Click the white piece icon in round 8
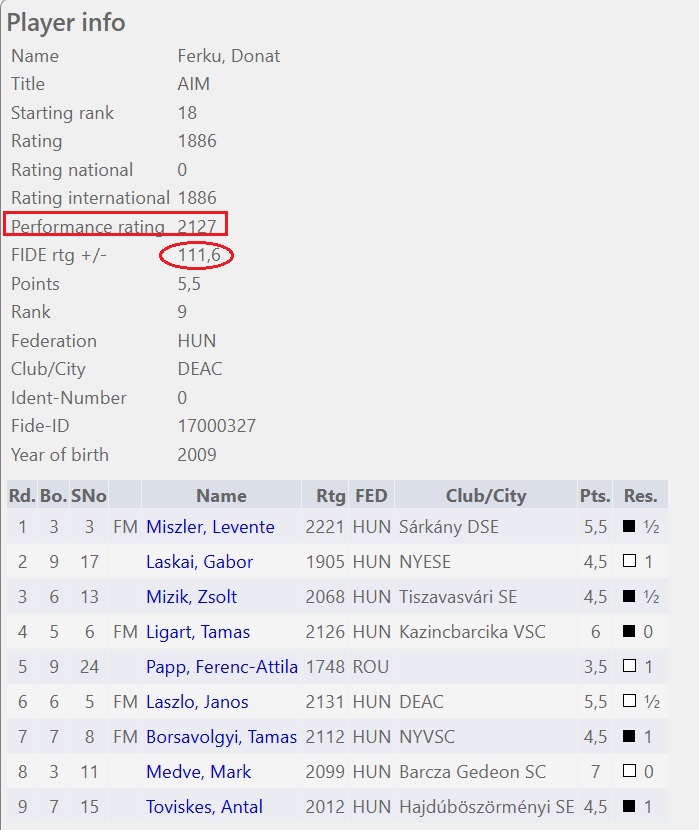The image size is (699, 830). pyautogui.click(x=629, y=772)
